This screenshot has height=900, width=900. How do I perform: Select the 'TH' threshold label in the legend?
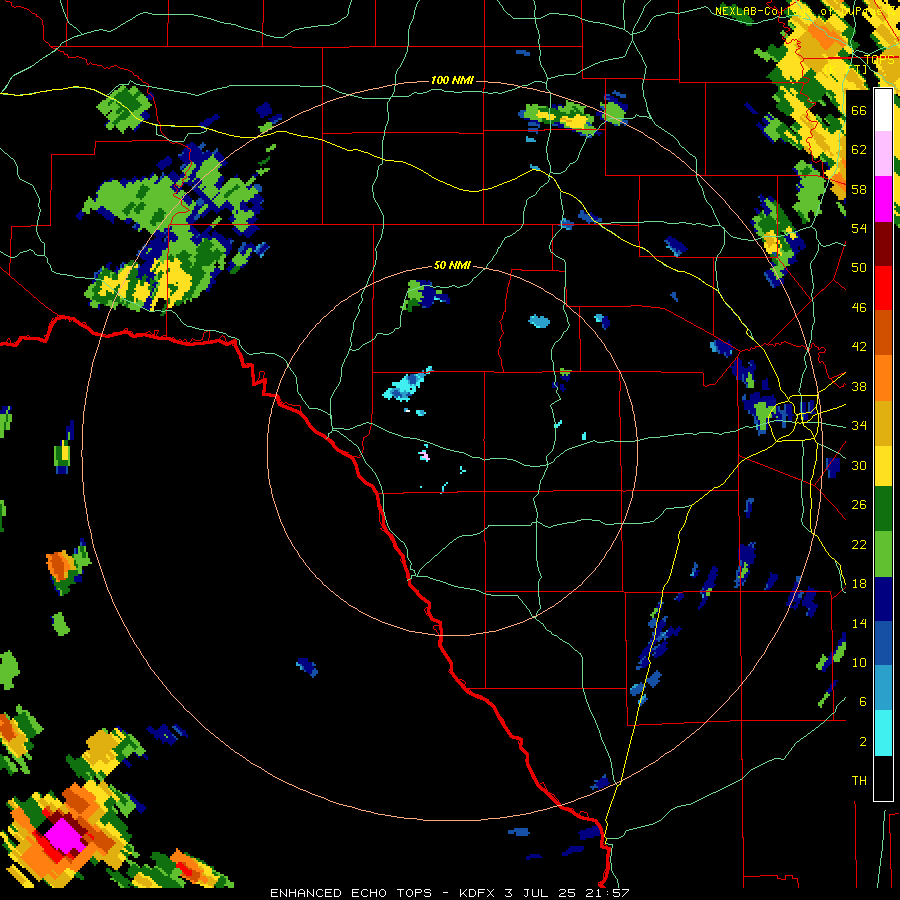(x=859, y=781)
